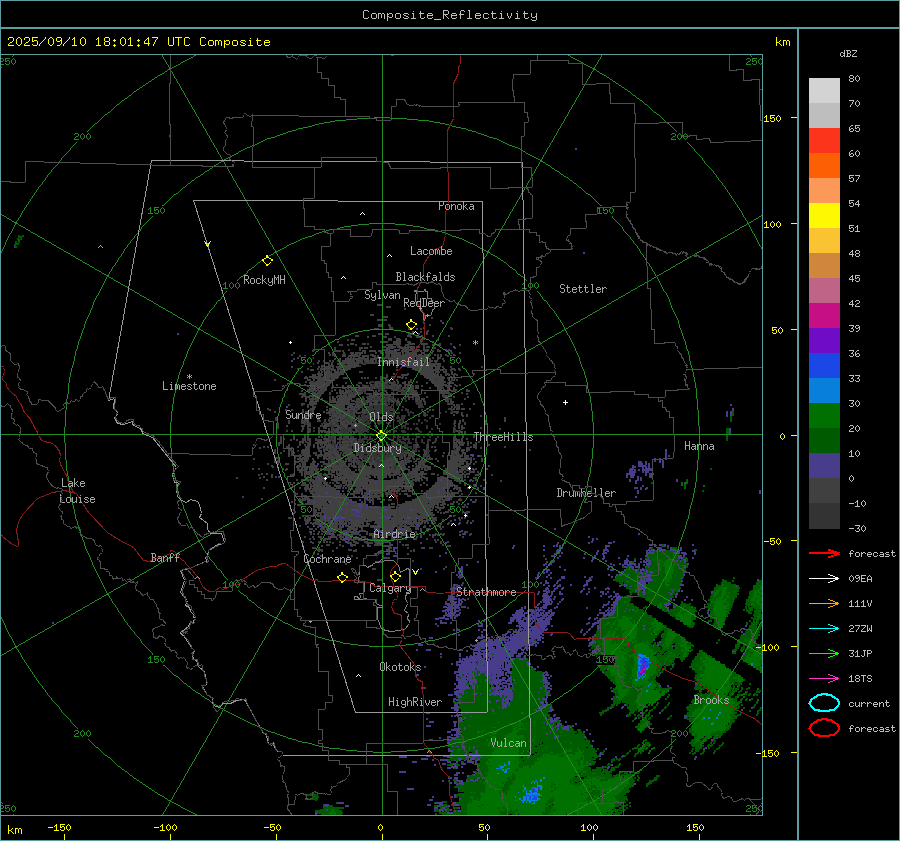
Task: Click the orange 111V arrow icon
Action: (824, 603)
